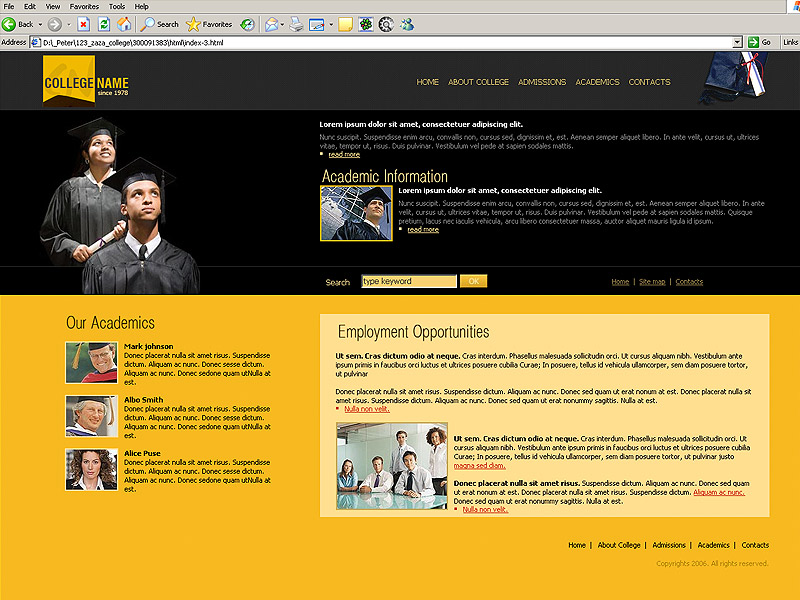Click the History toolbar icon
The image size is (800, 600).
246,23
